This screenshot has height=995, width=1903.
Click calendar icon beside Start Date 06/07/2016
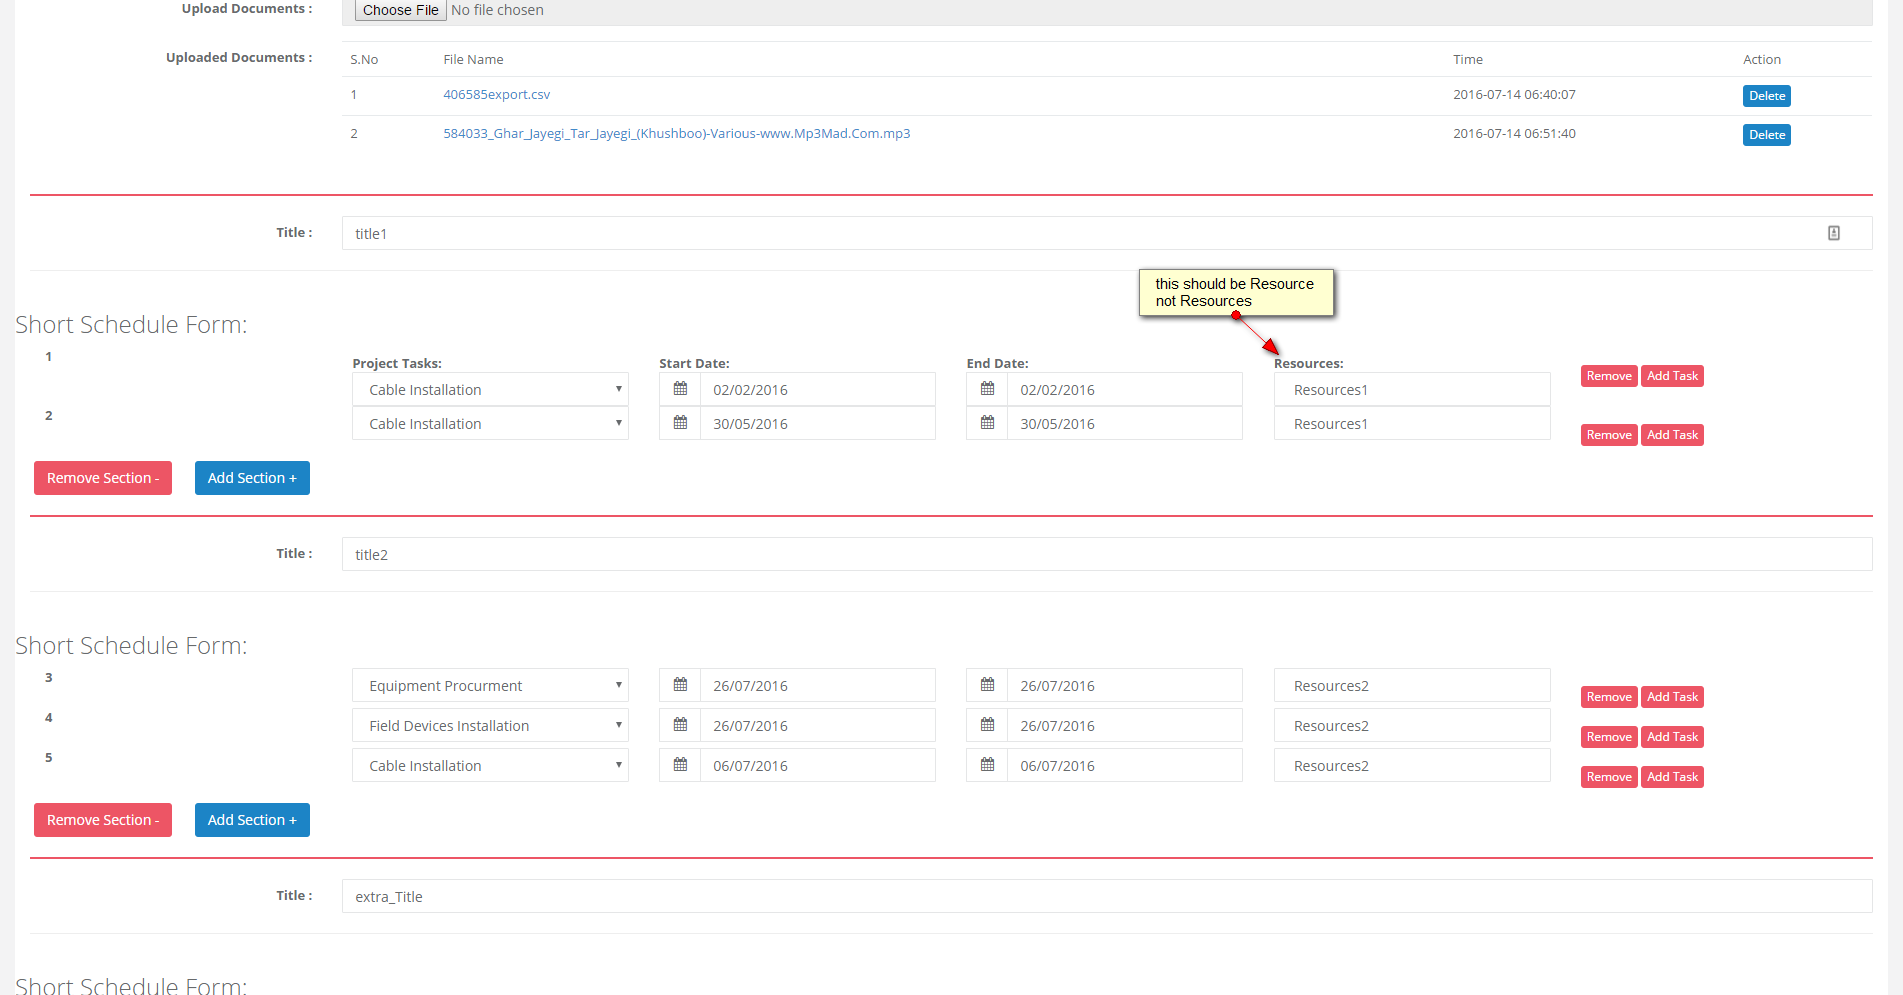[x=680, y=765]
